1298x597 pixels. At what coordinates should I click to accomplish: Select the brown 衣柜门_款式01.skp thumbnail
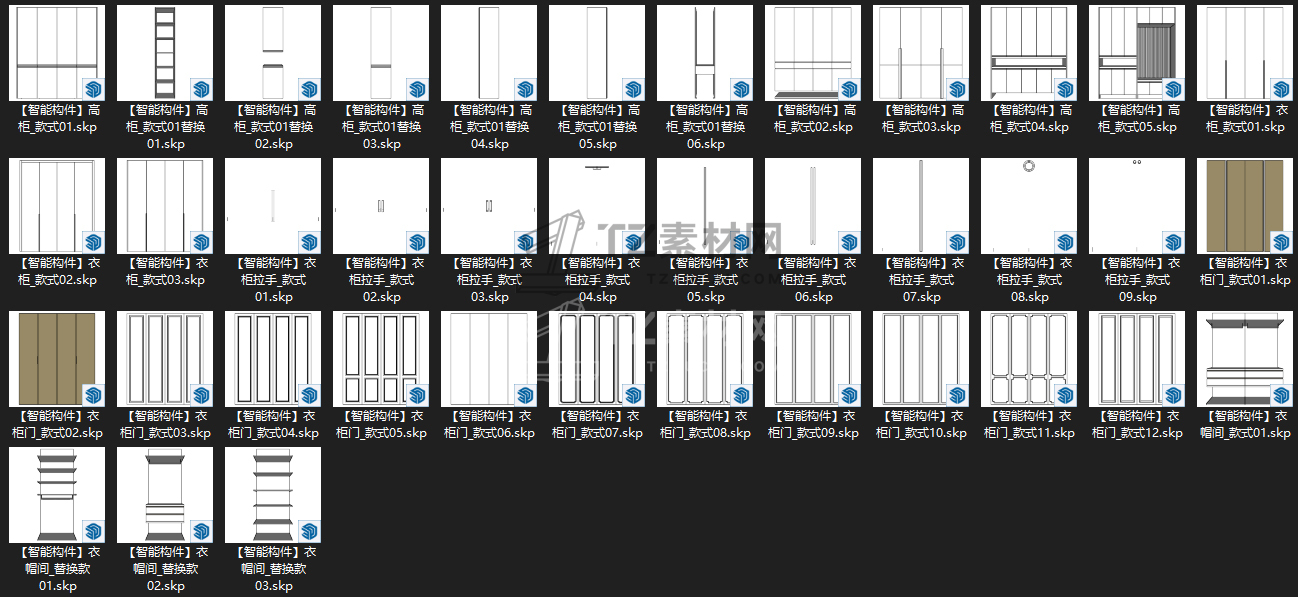point(1245,206)
